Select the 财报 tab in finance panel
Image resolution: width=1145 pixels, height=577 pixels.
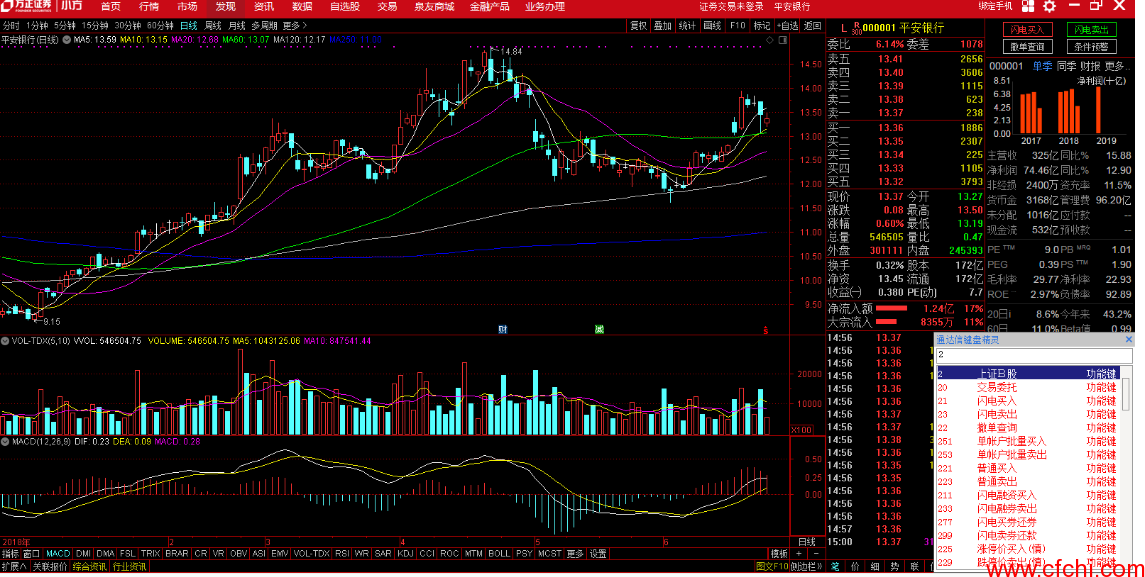click(x=1090, y=66)
